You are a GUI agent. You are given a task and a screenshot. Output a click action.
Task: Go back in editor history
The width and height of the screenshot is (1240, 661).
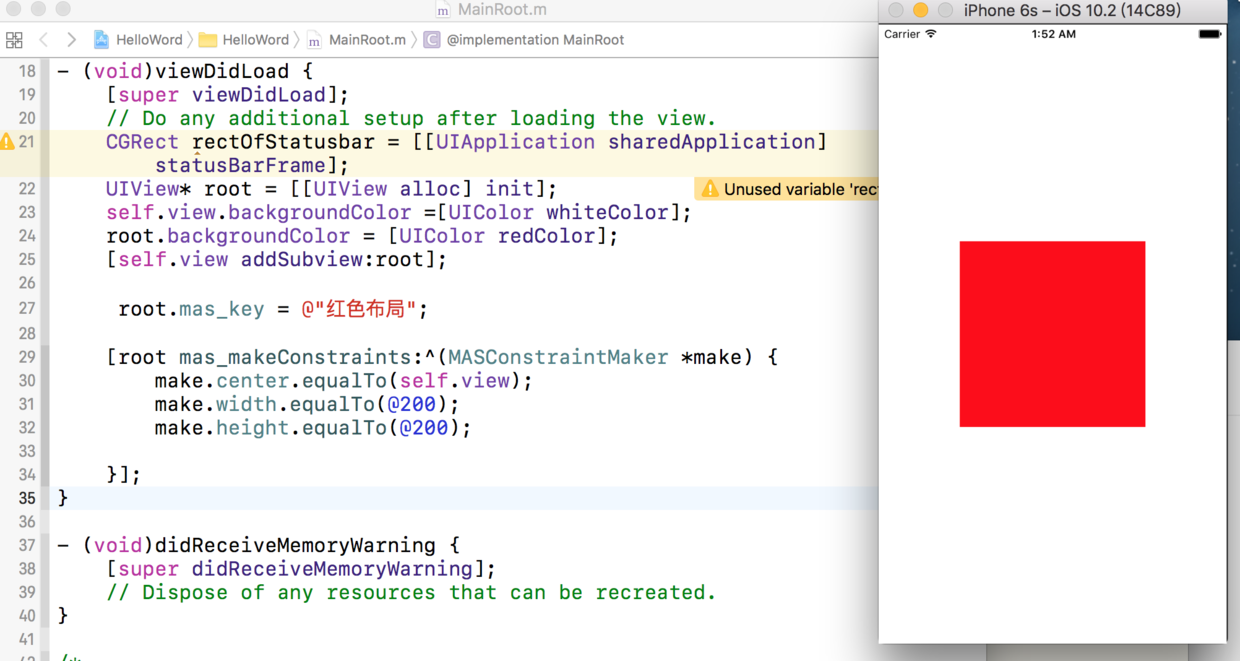[43, 40]
